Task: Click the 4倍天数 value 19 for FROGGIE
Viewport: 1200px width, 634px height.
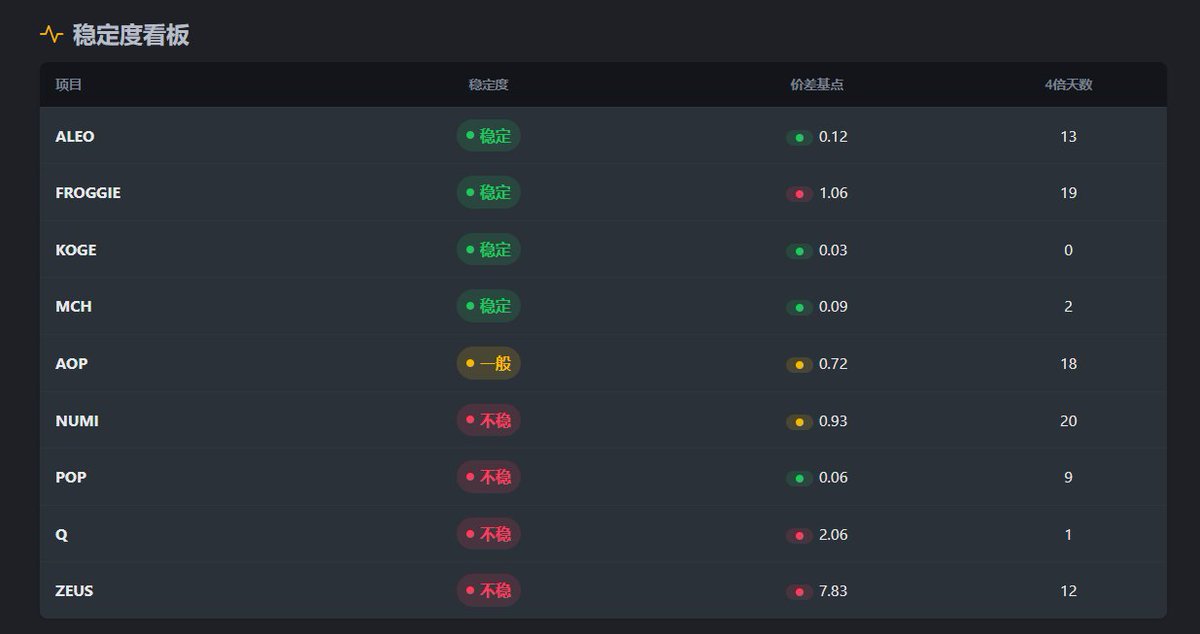Action: pyautogui.click(x=1068, y=193)
